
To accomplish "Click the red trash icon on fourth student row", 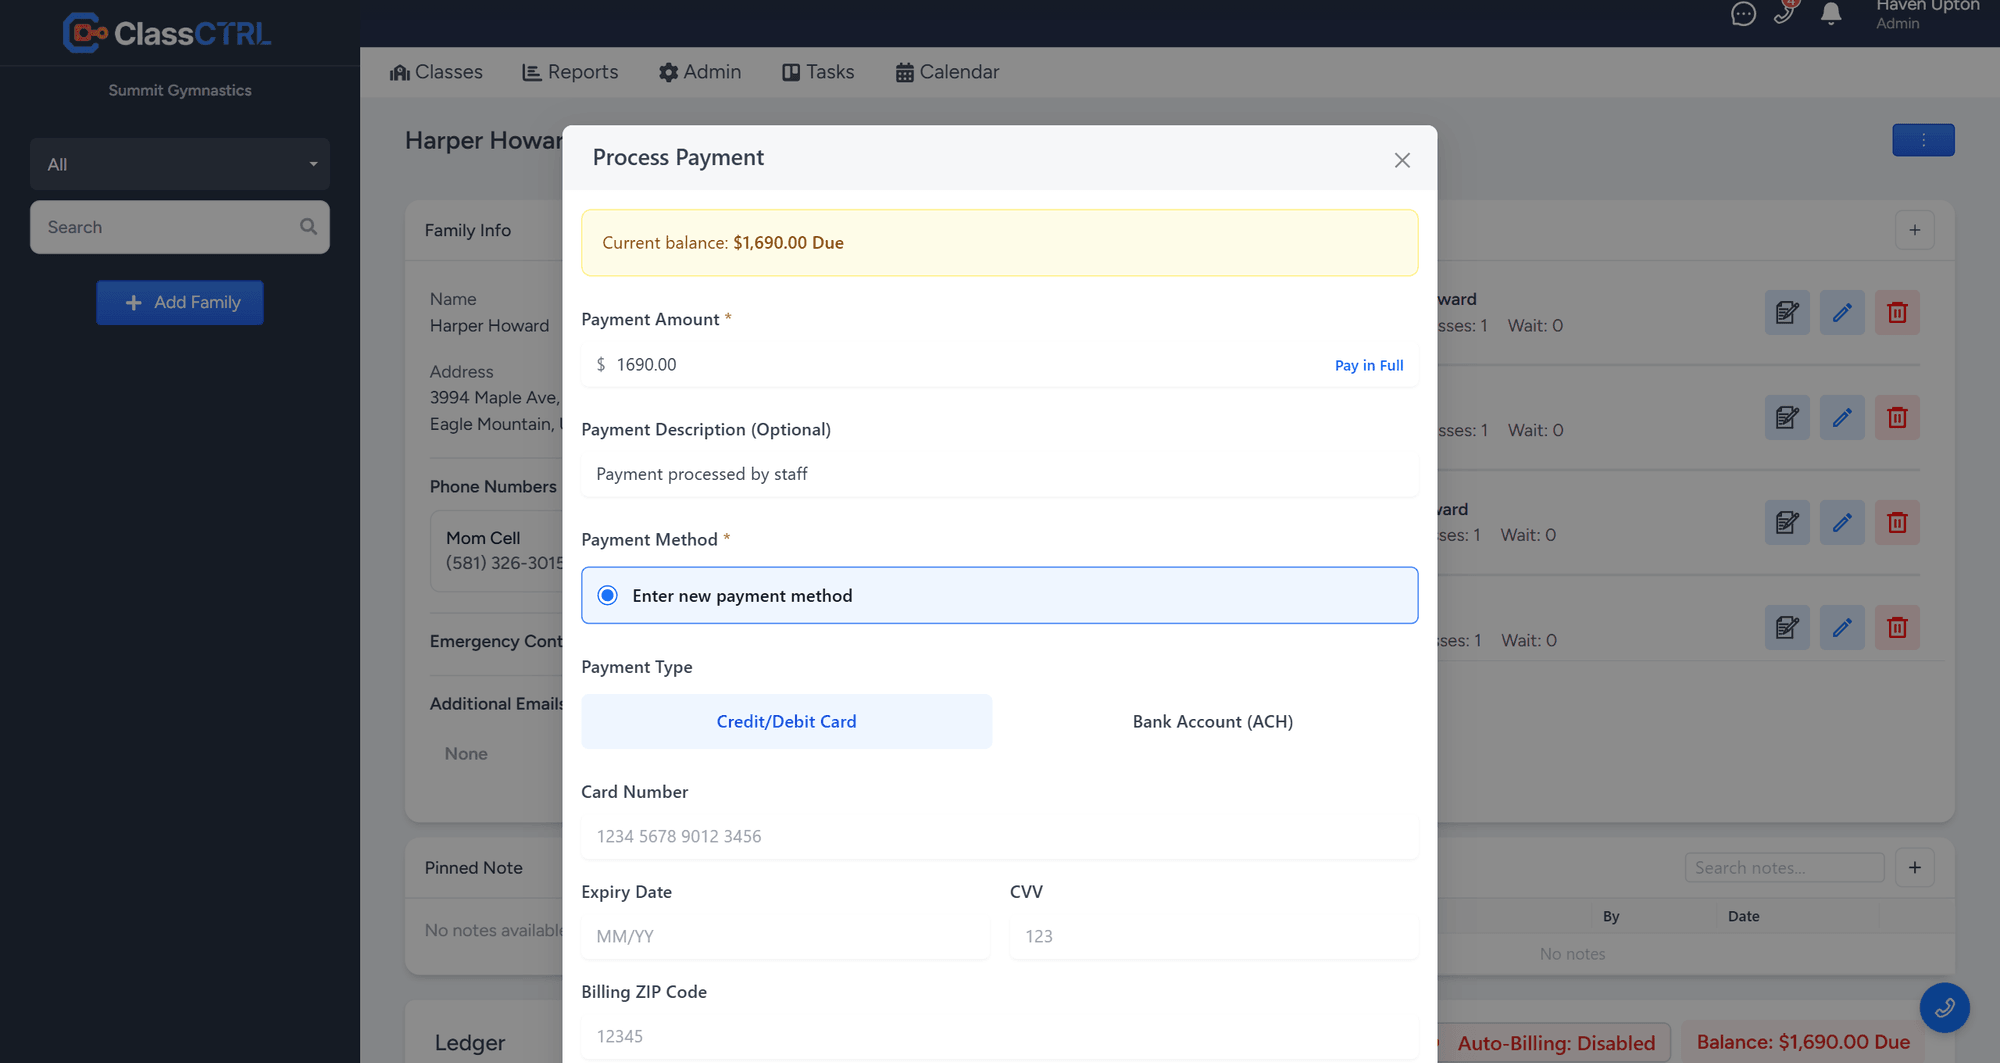I will 1897,627.
